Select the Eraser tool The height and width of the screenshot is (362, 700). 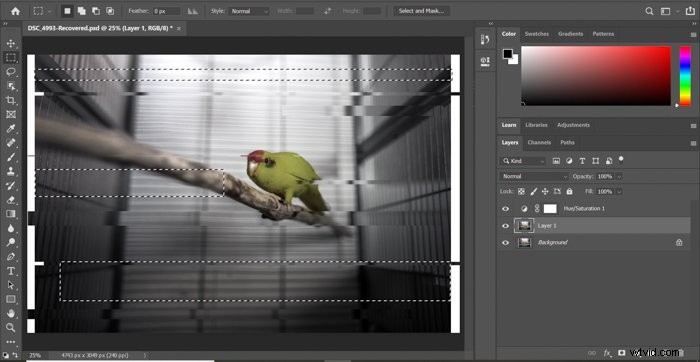(x=11, y=200)
